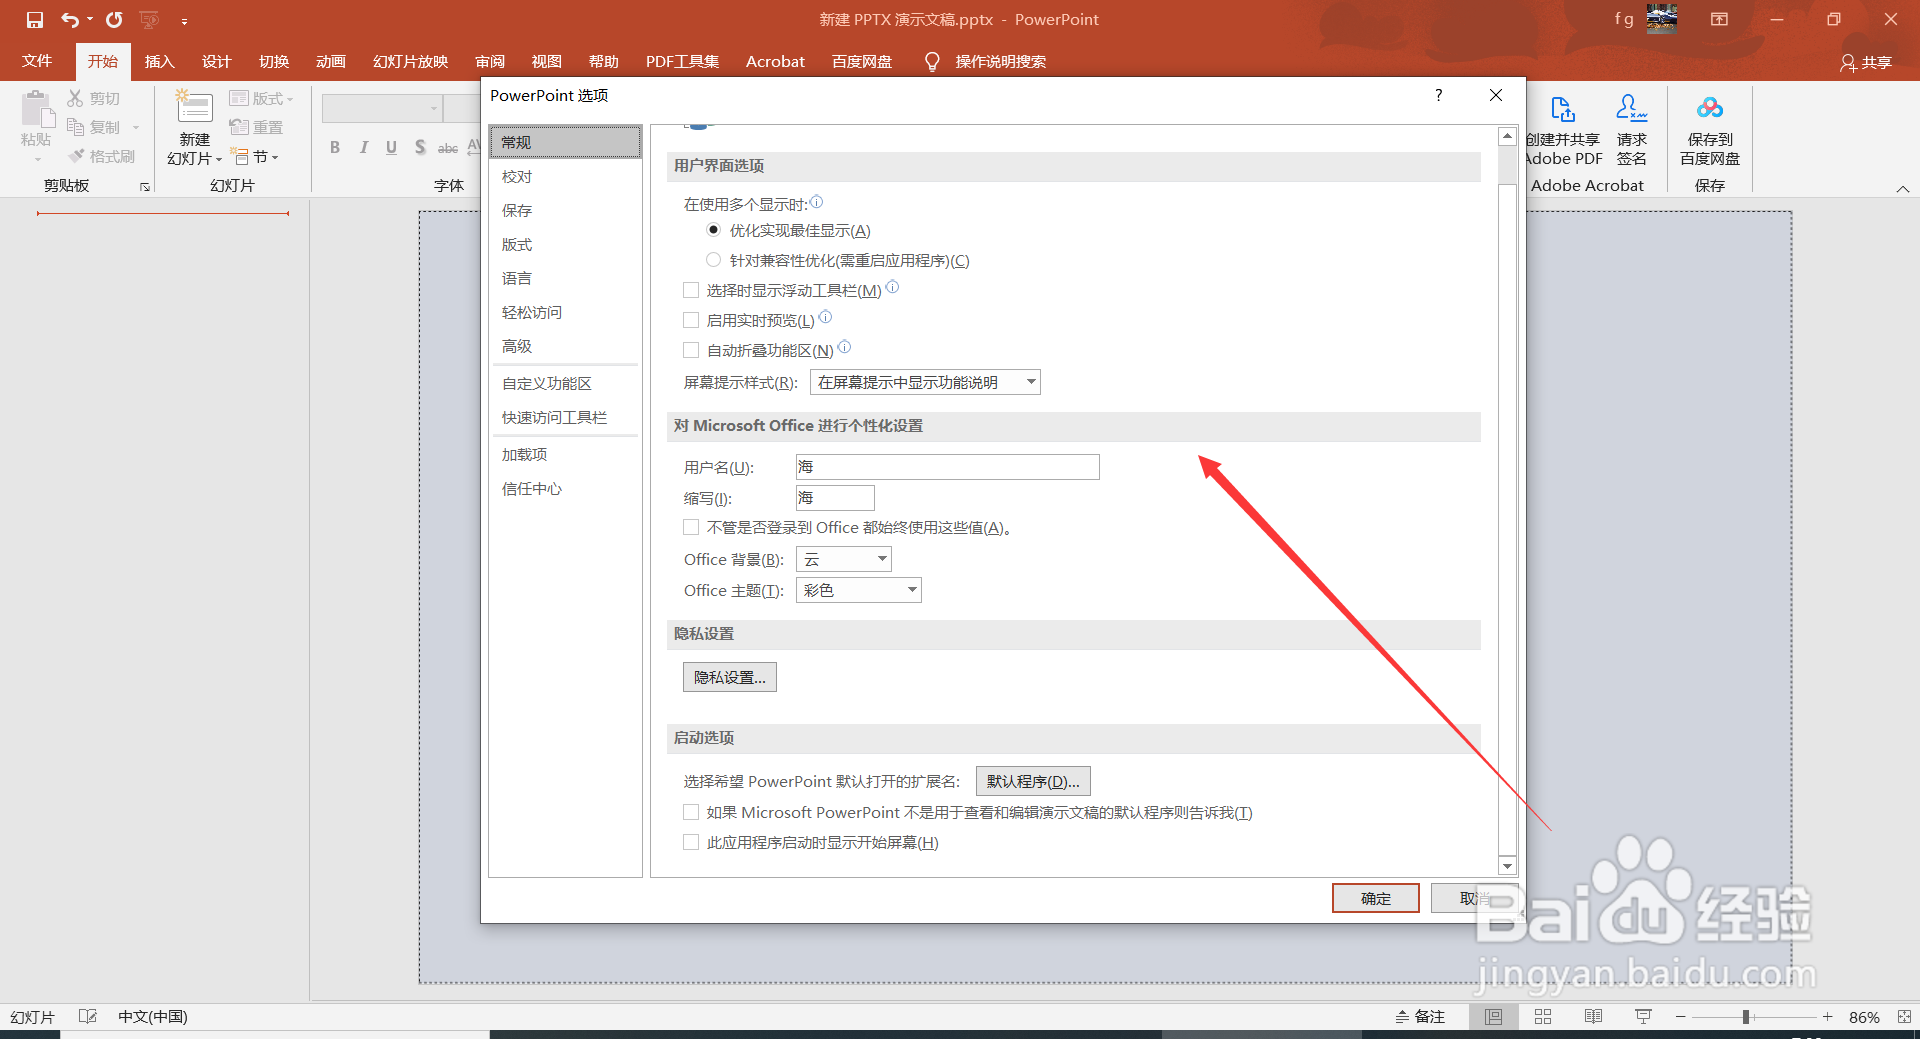Open the Customize Quick Access Toolbar arrow
This screenshot has height=1039, width=1920.
[185, 20]
